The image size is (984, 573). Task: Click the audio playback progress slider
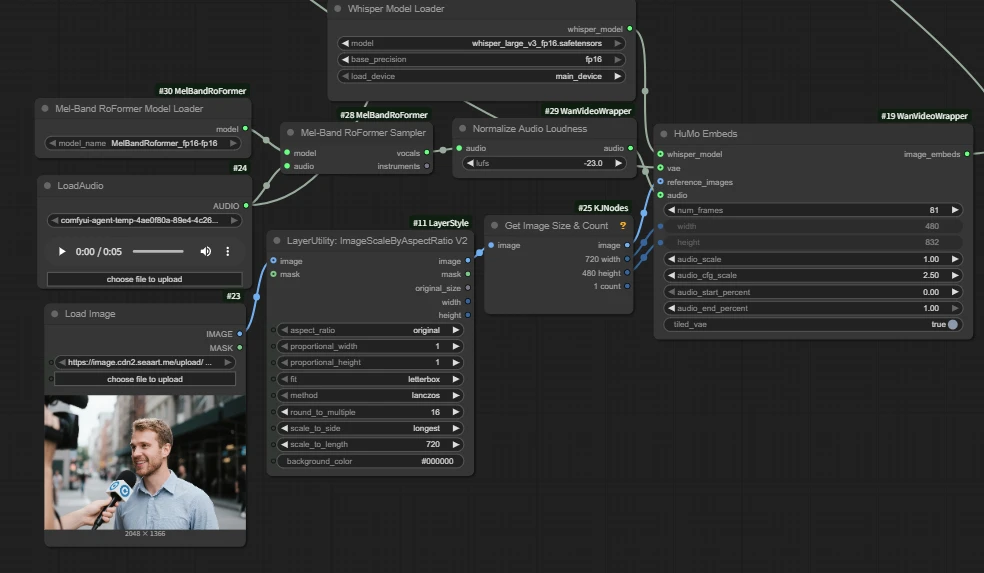(158, 252)
